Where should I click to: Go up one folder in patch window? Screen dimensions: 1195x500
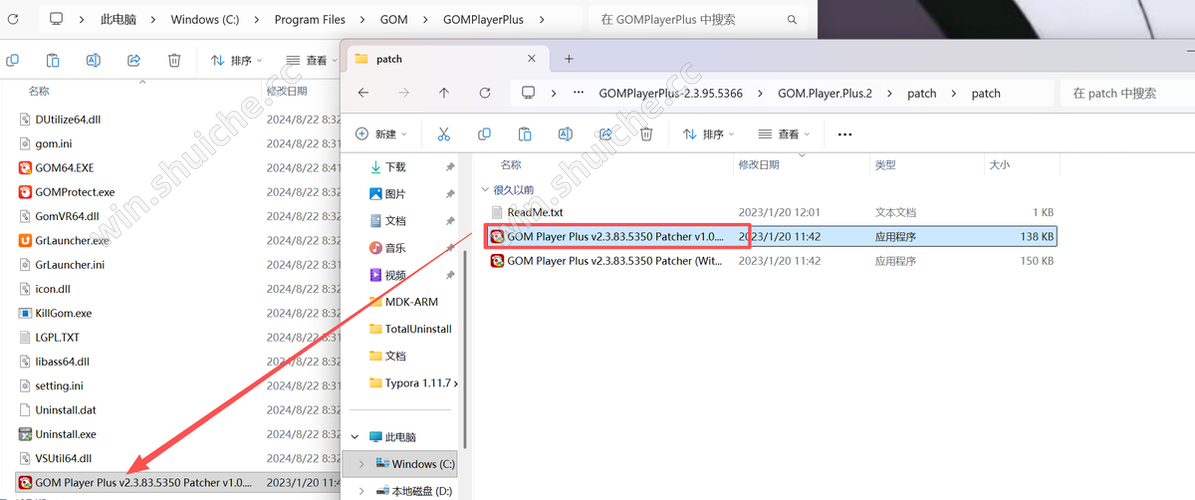coord(444,93)
